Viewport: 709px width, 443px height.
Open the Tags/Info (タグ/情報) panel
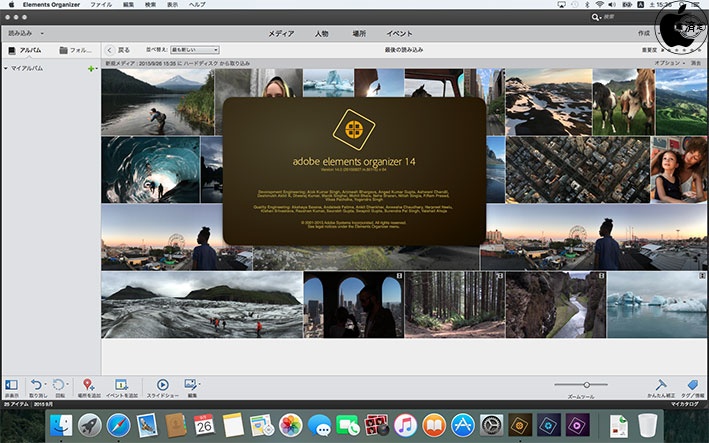692,384
